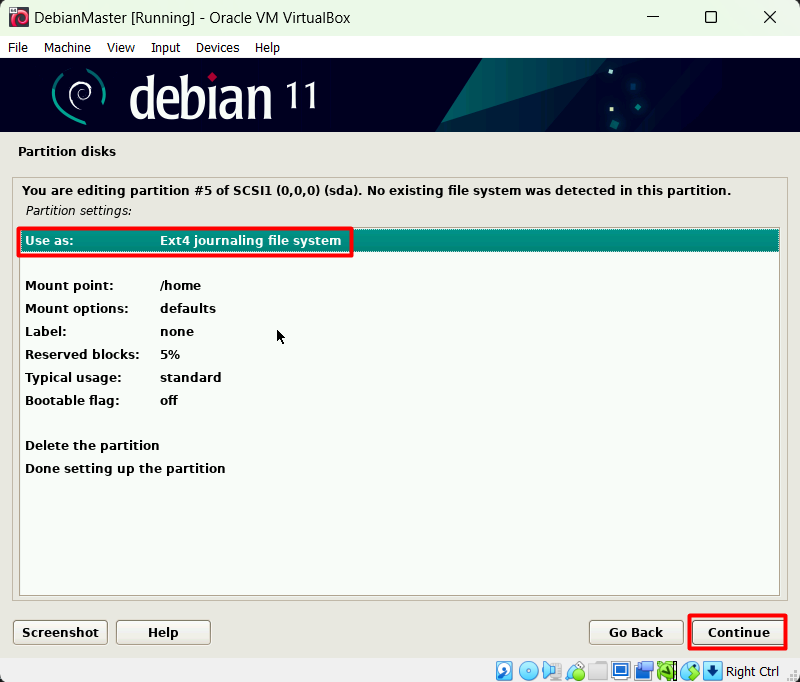This screenshot has width=800, height=682.
Task: Open the Devices menu
Action: (x=217, y=47)
